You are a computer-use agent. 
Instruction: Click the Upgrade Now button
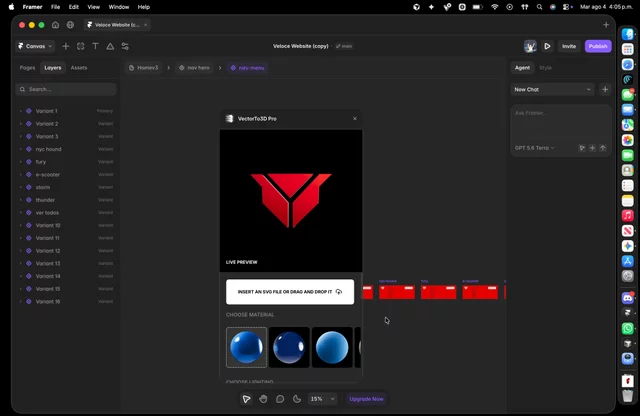coord(366,399)
